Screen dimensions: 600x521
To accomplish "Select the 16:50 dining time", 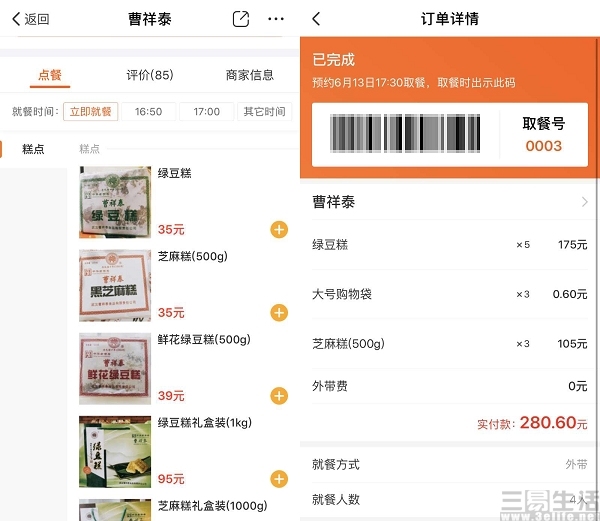I will pyautogui.click(x=148, y=112).
